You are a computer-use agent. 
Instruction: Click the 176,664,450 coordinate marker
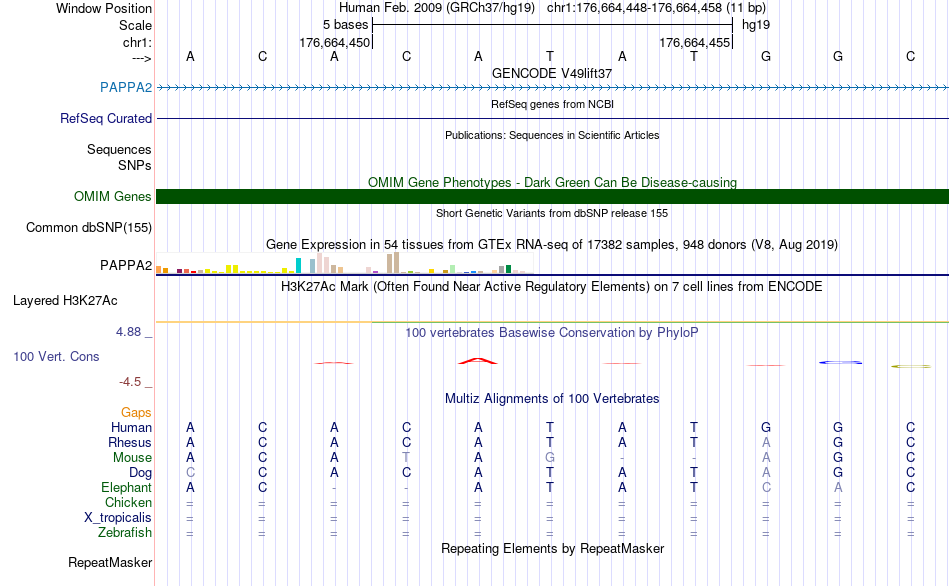[334, 42]
